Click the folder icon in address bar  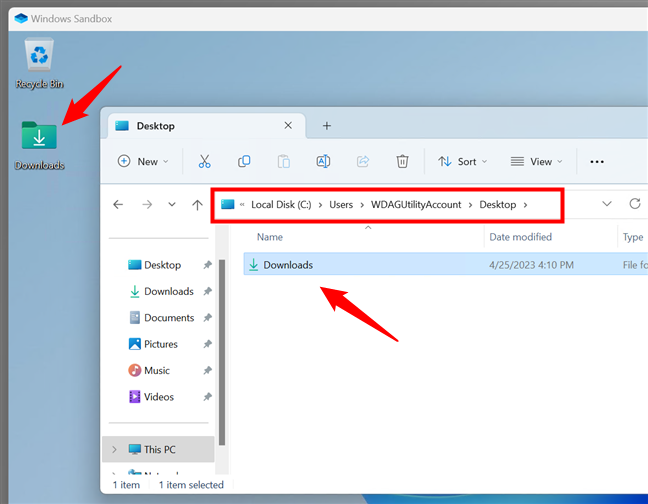coord(227,204)
